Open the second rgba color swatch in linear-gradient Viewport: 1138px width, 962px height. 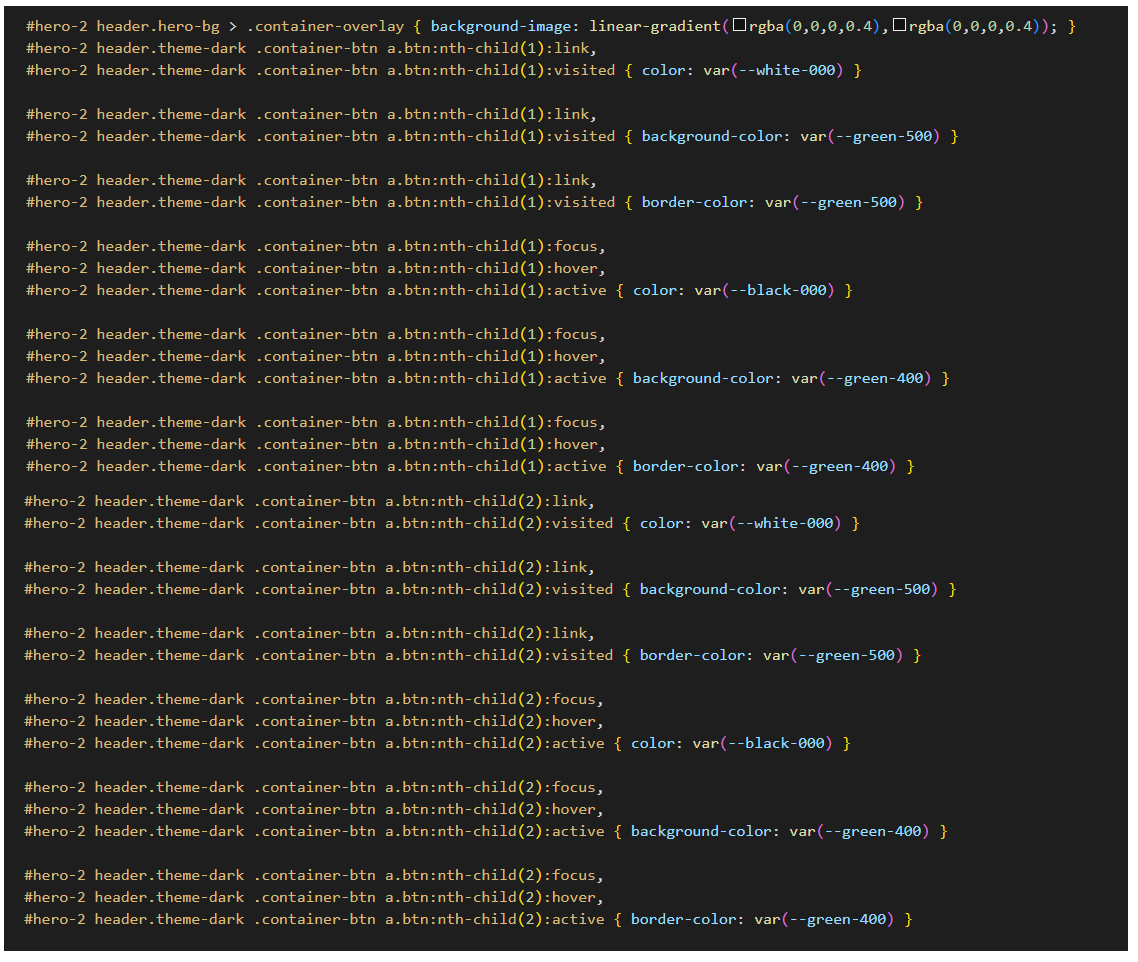(x=899, y=26)
